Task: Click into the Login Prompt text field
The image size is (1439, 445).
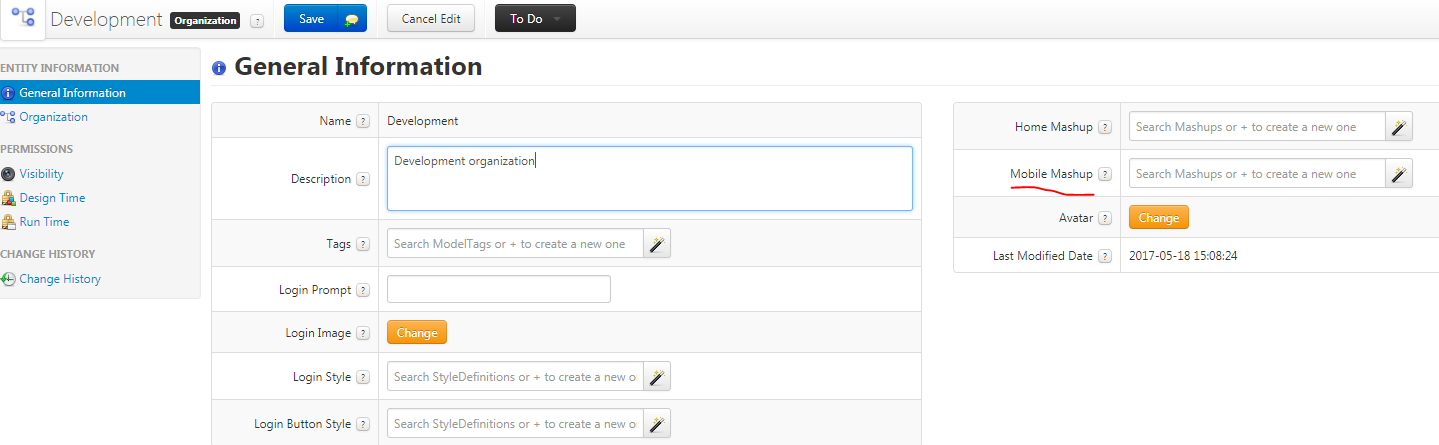Action: point(499,290)
